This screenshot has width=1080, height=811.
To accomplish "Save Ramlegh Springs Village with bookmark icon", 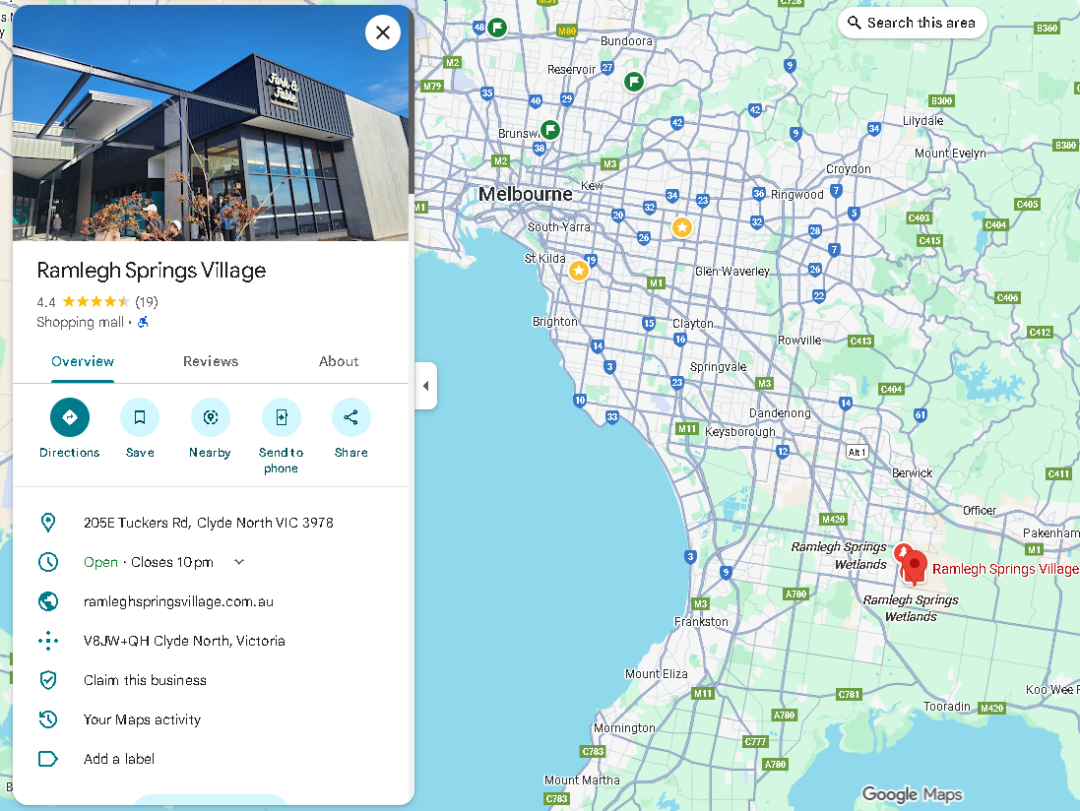I will pyautogui.click(x=140, y=417).
